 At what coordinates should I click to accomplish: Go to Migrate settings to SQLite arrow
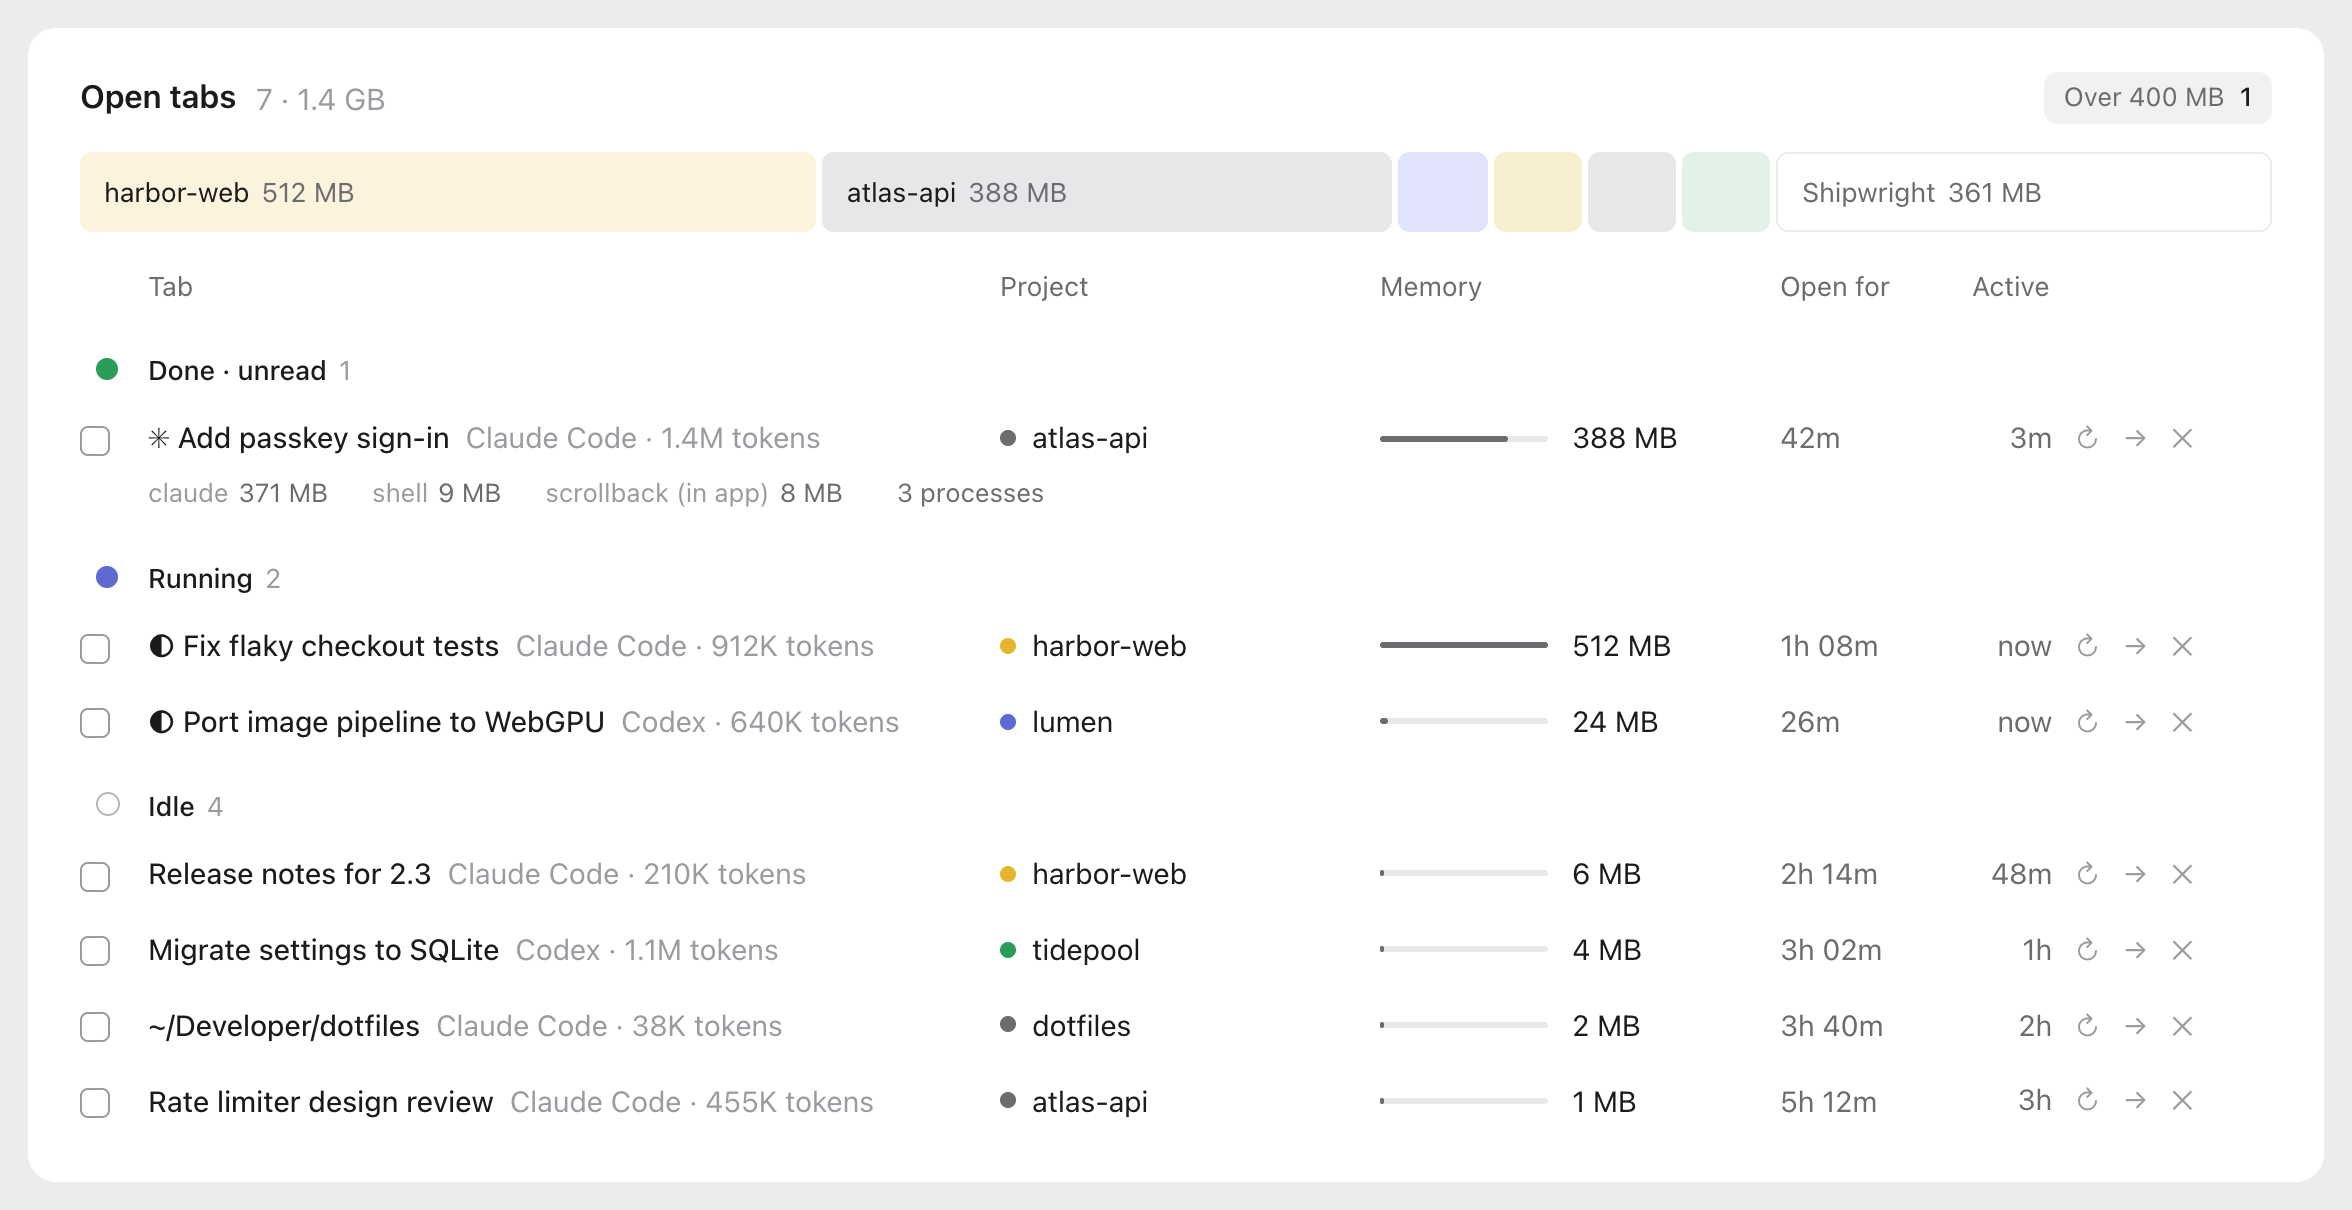tap(2135, 950)
